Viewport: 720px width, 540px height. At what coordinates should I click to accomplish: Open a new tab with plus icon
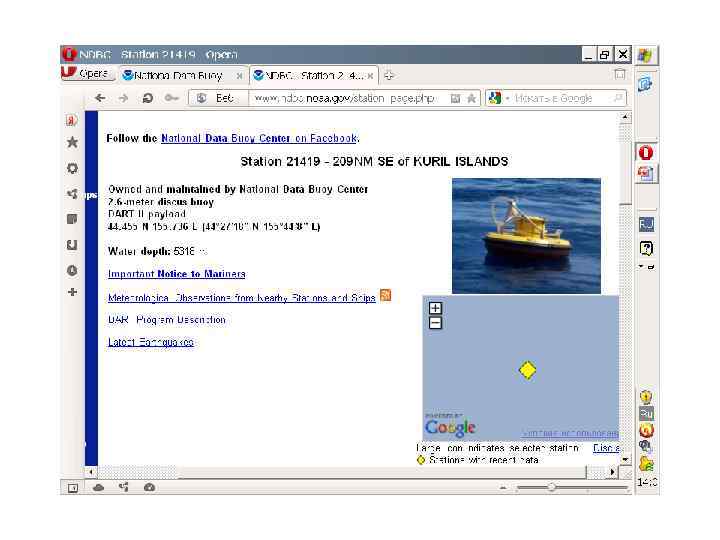coord(389,75)
